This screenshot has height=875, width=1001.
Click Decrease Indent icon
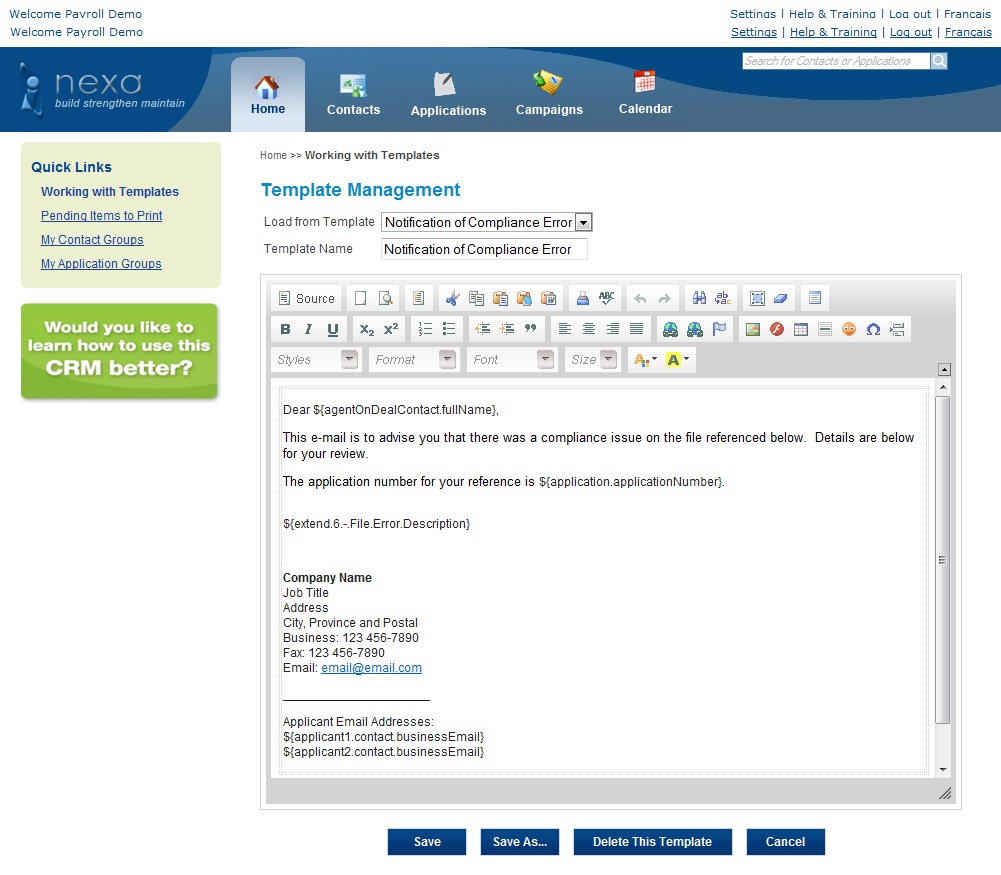[x=483, y=329]
